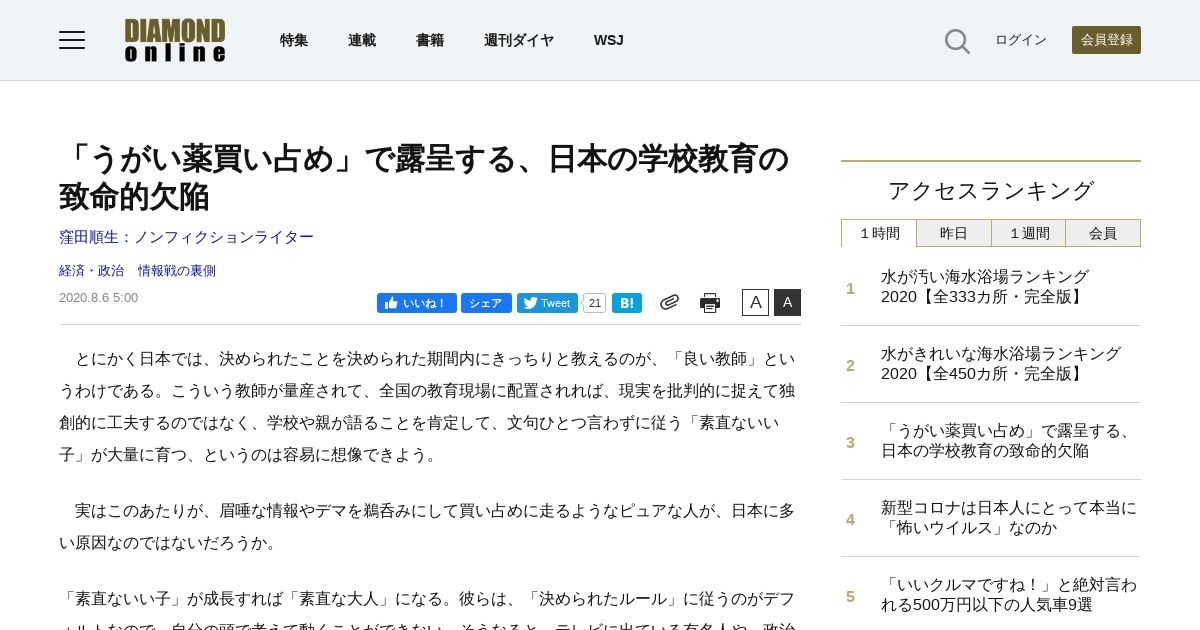Viewport: 1200px width, 630px height.
Task: Select the １時間 ranking tab
Action: point(879,233)
